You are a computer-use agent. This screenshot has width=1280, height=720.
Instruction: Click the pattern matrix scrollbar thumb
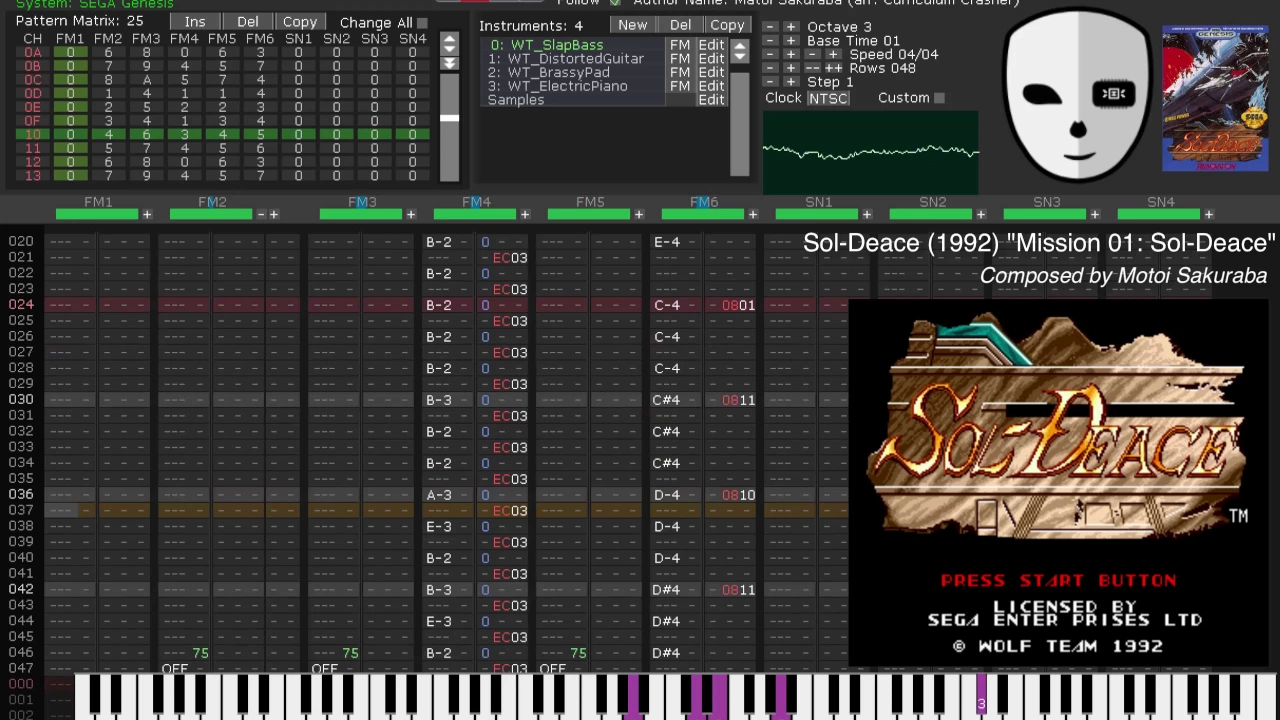pyautogui.click(x=449, y=118)
